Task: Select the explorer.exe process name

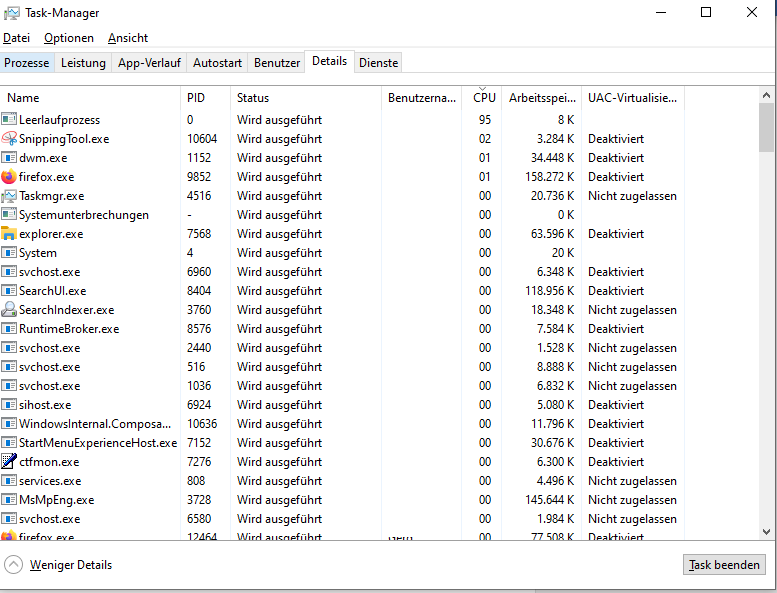Action: coord(51,234)
